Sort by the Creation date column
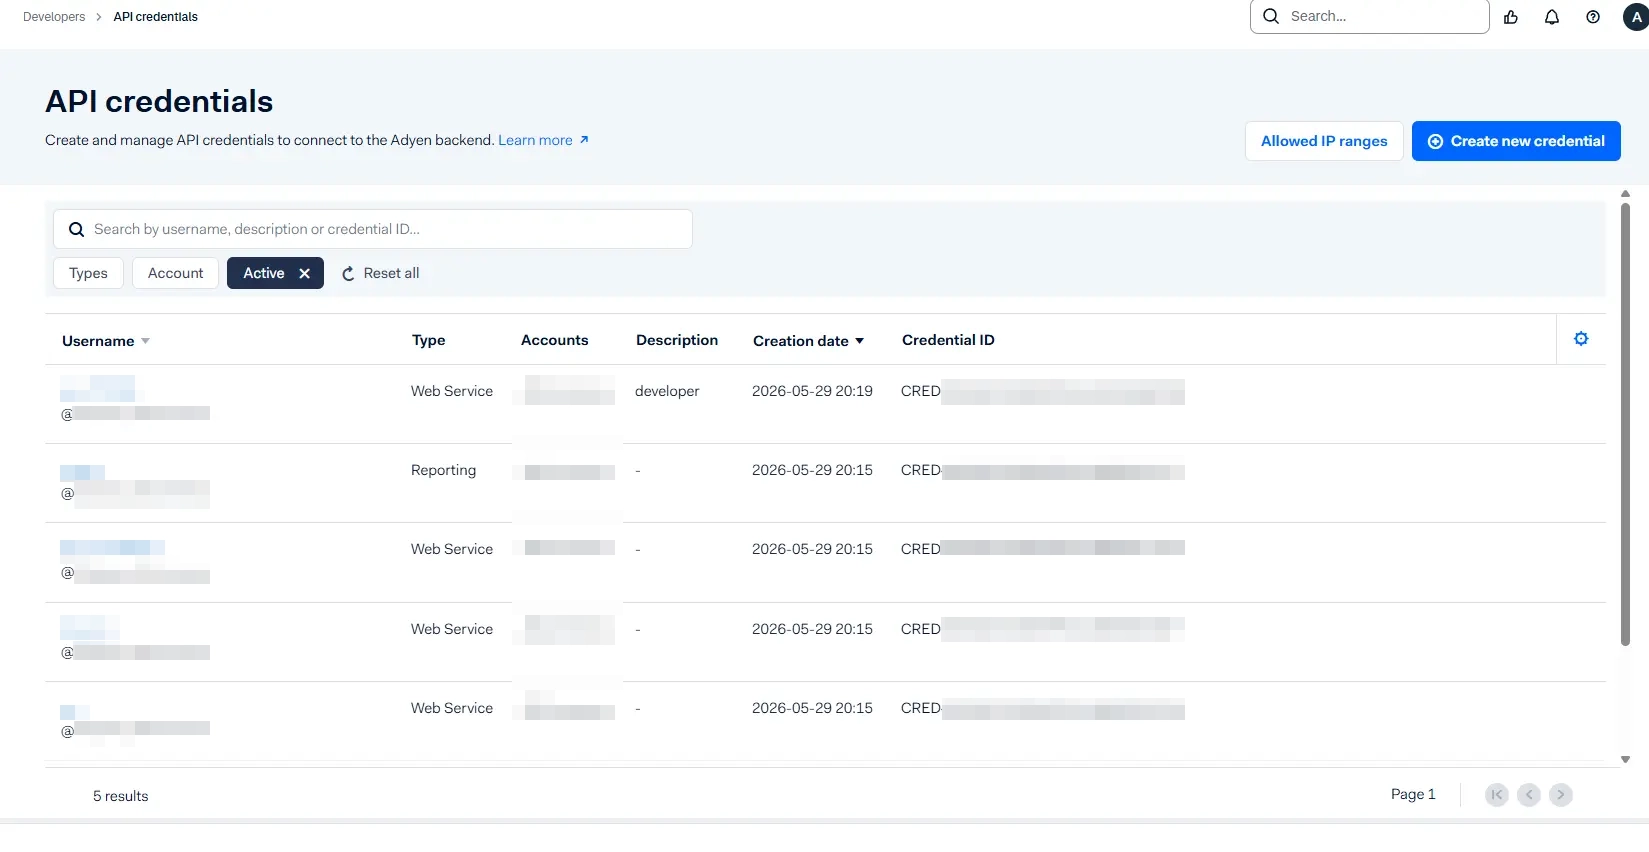This screenshot has height=852, width=1649. (808, 341)
